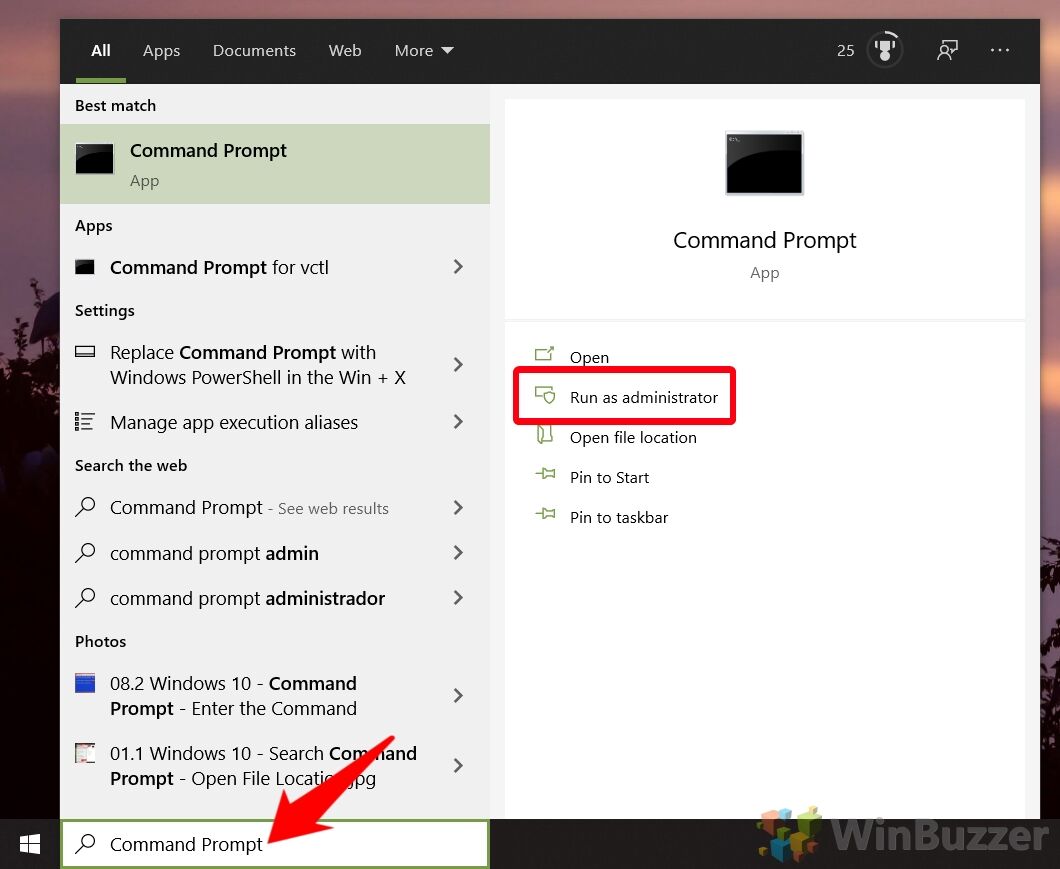The height and width of the screenshot is (869, 1060).
Task: Click the taskbar search input field
Action: point(275,844)
